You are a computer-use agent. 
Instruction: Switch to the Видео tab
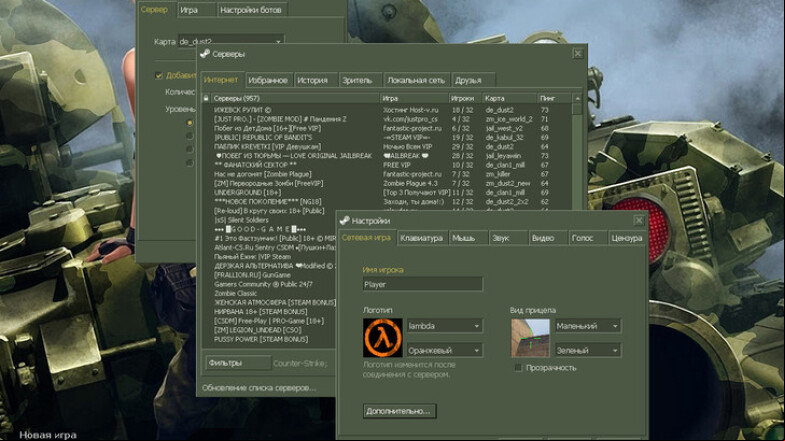click(x=548, y=238)
